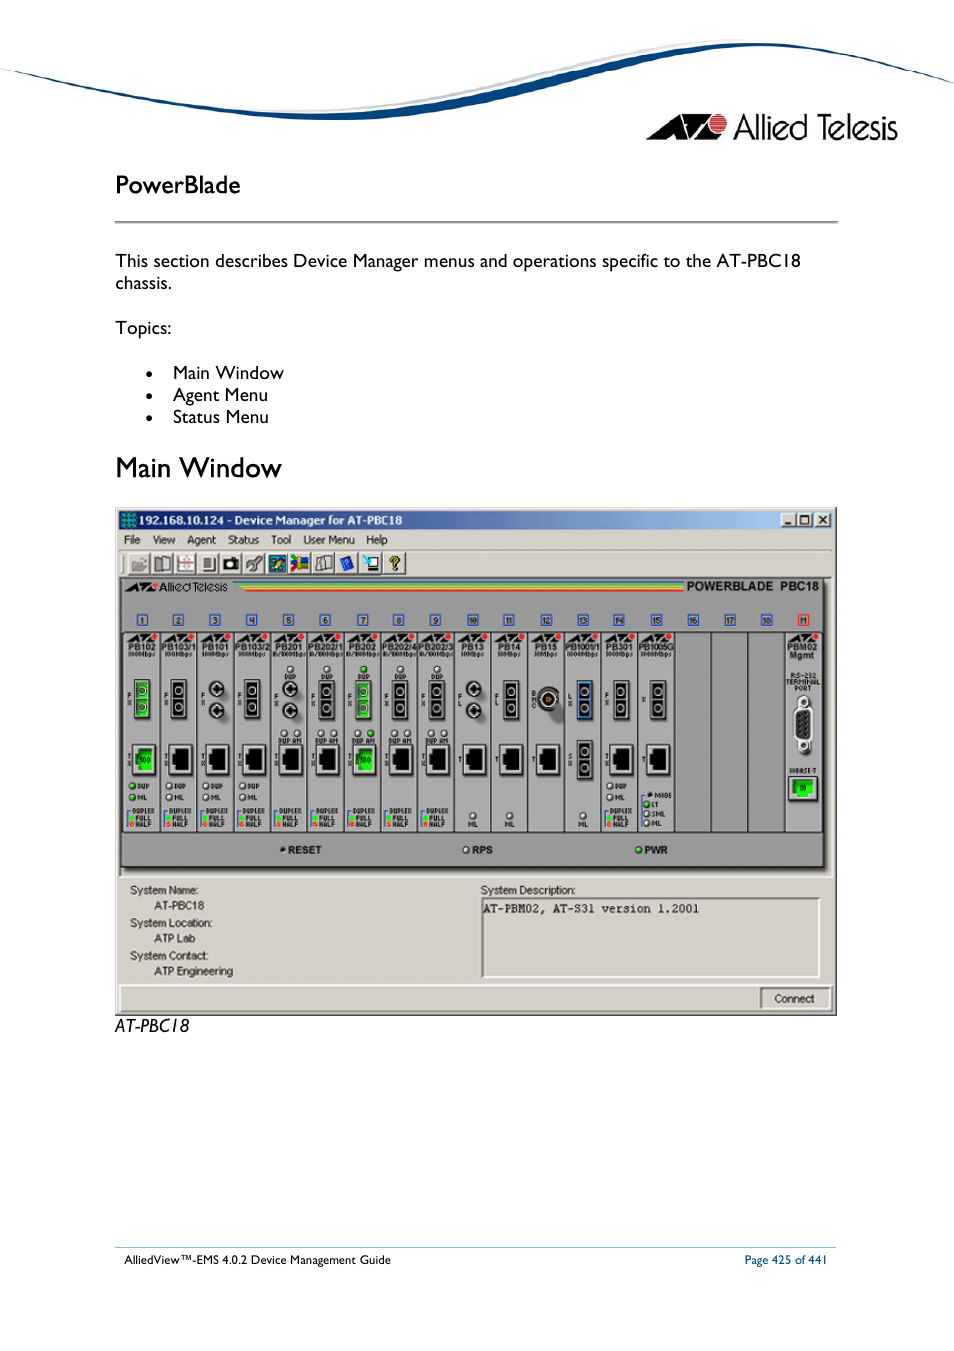Click the RPS indicator LED
The width and height of the screenshot is (954, 1351).
click(466, 850)
